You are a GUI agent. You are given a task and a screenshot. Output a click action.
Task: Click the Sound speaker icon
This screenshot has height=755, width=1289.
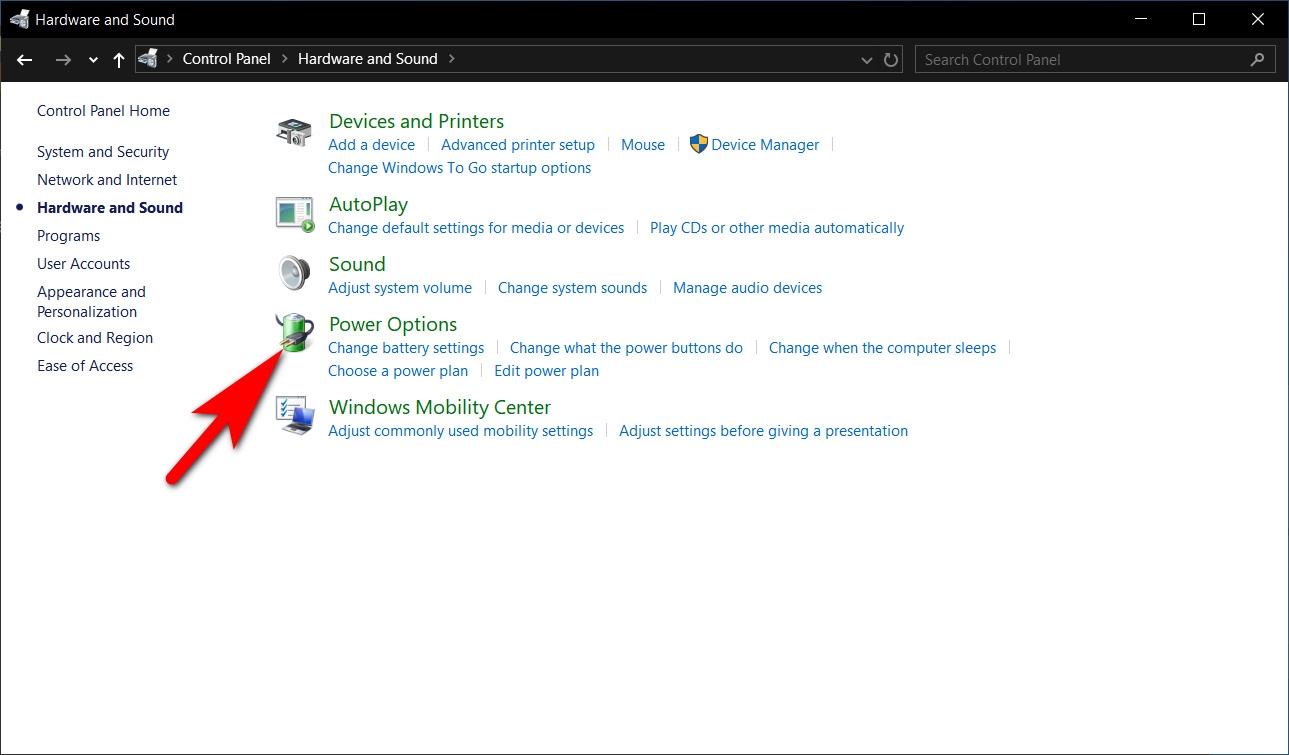pos(294,273)
